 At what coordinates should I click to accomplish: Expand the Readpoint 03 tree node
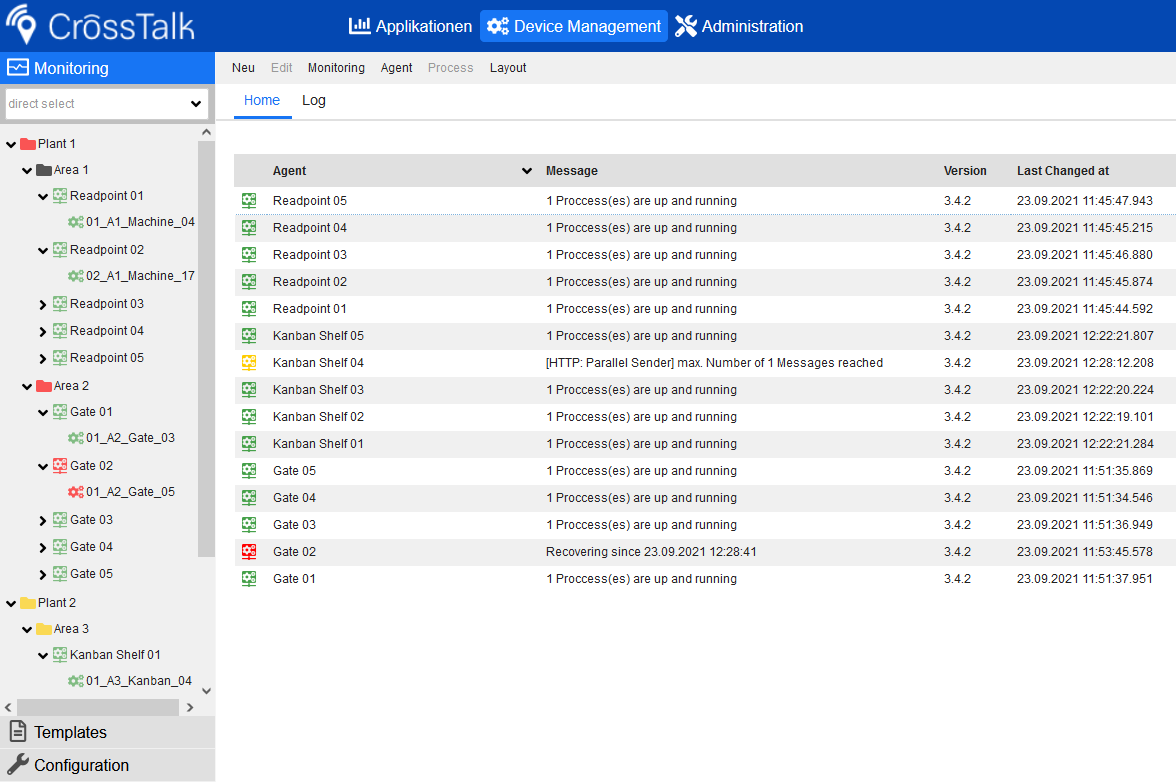43,304
